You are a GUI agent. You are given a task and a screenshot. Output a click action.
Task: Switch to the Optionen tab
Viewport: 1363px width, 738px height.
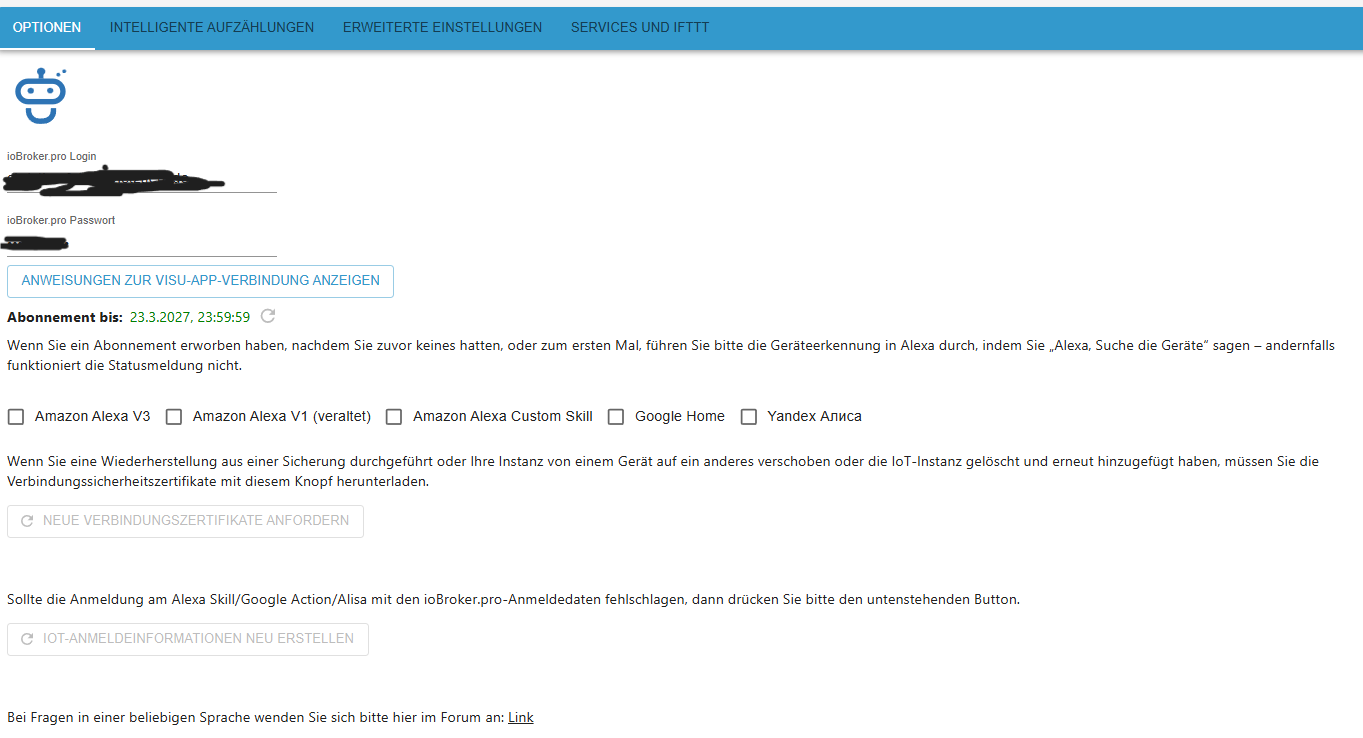pos(47,27)
